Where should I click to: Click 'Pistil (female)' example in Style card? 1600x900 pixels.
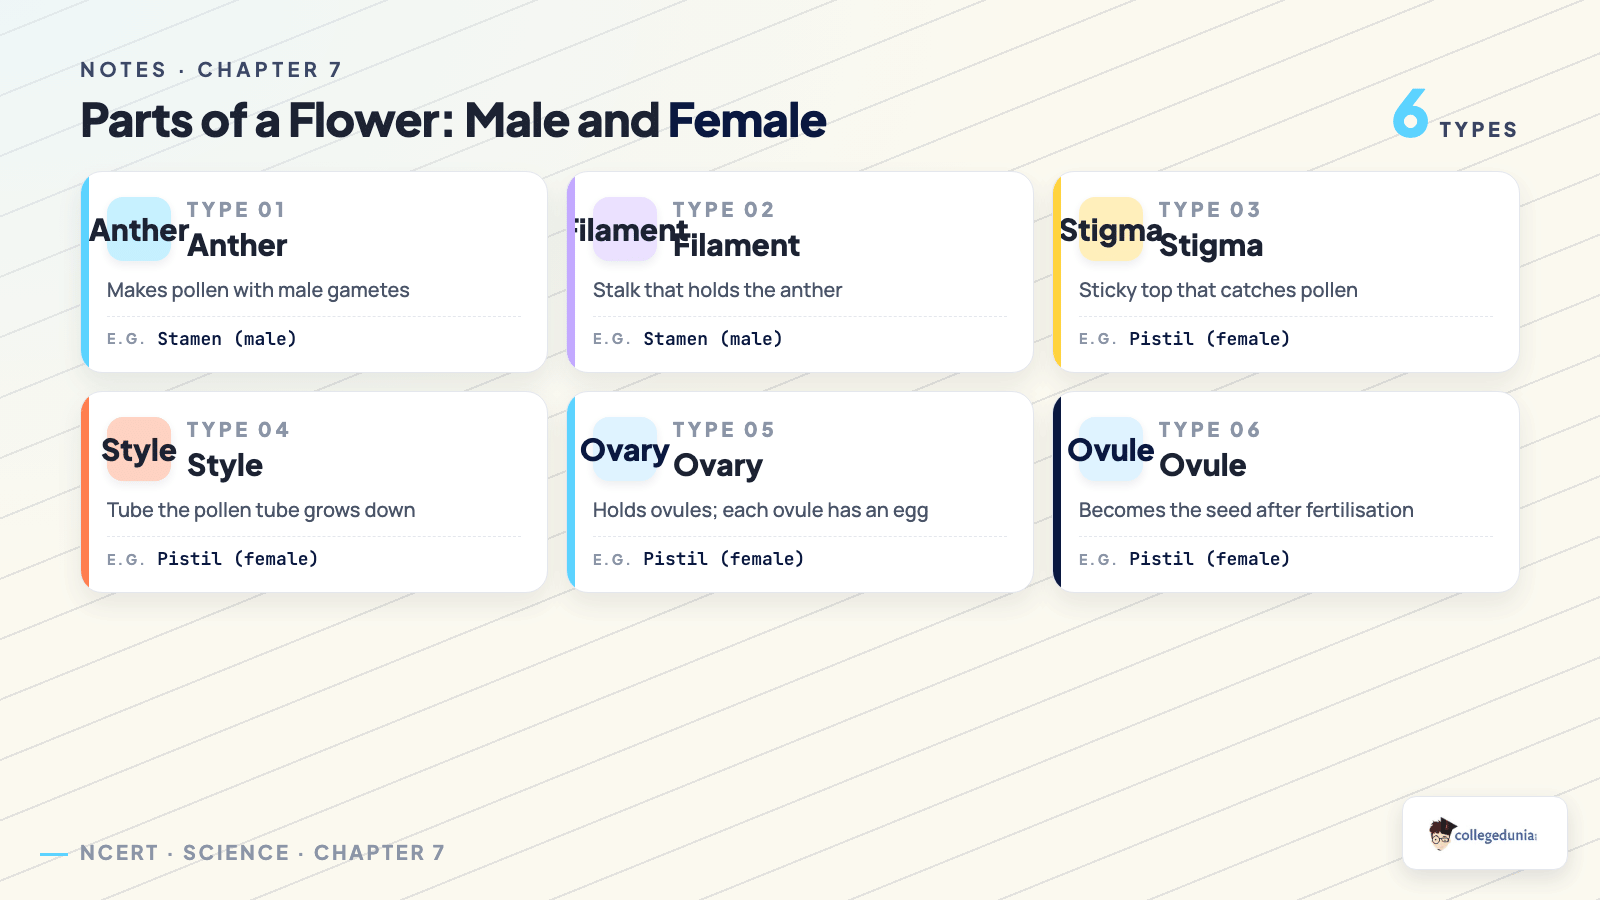(x=238, y=559)
